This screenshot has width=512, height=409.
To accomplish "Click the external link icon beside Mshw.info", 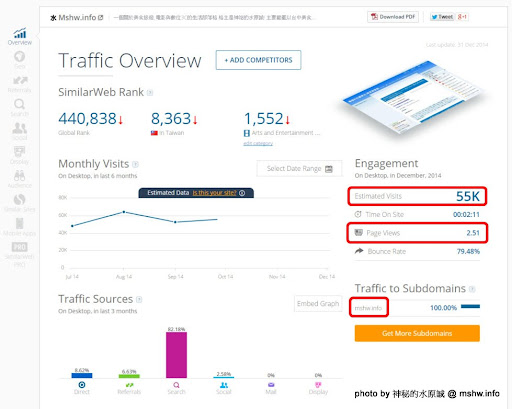I will [101, 17].
